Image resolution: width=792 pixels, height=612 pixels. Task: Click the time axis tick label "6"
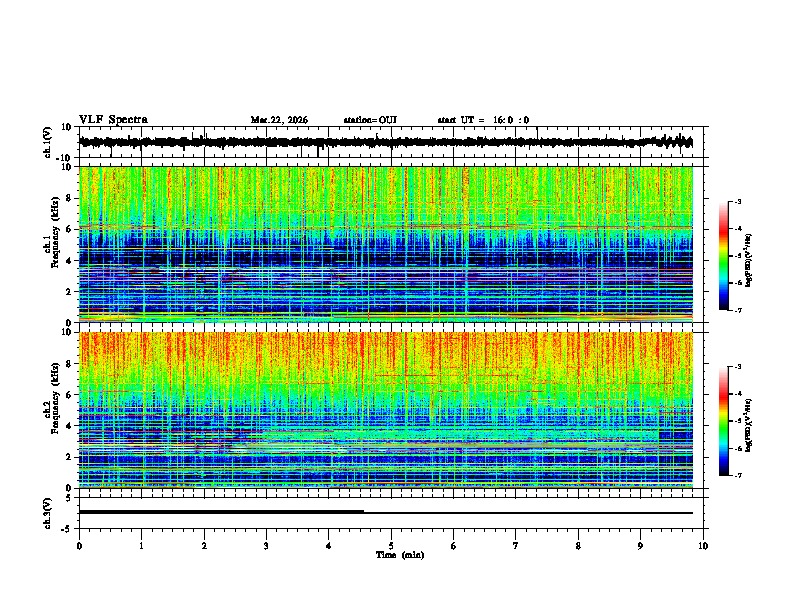coord(454,546)
